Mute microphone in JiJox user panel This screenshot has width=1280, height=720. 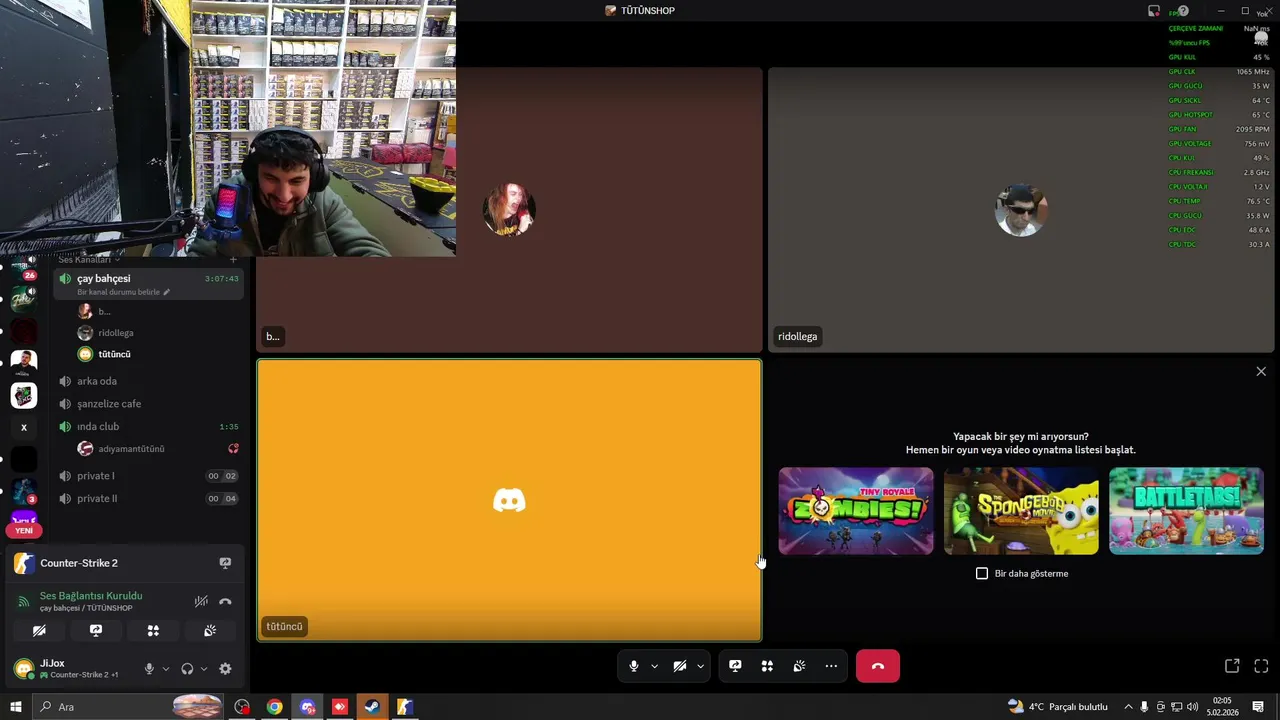click(x=149, y=669)
